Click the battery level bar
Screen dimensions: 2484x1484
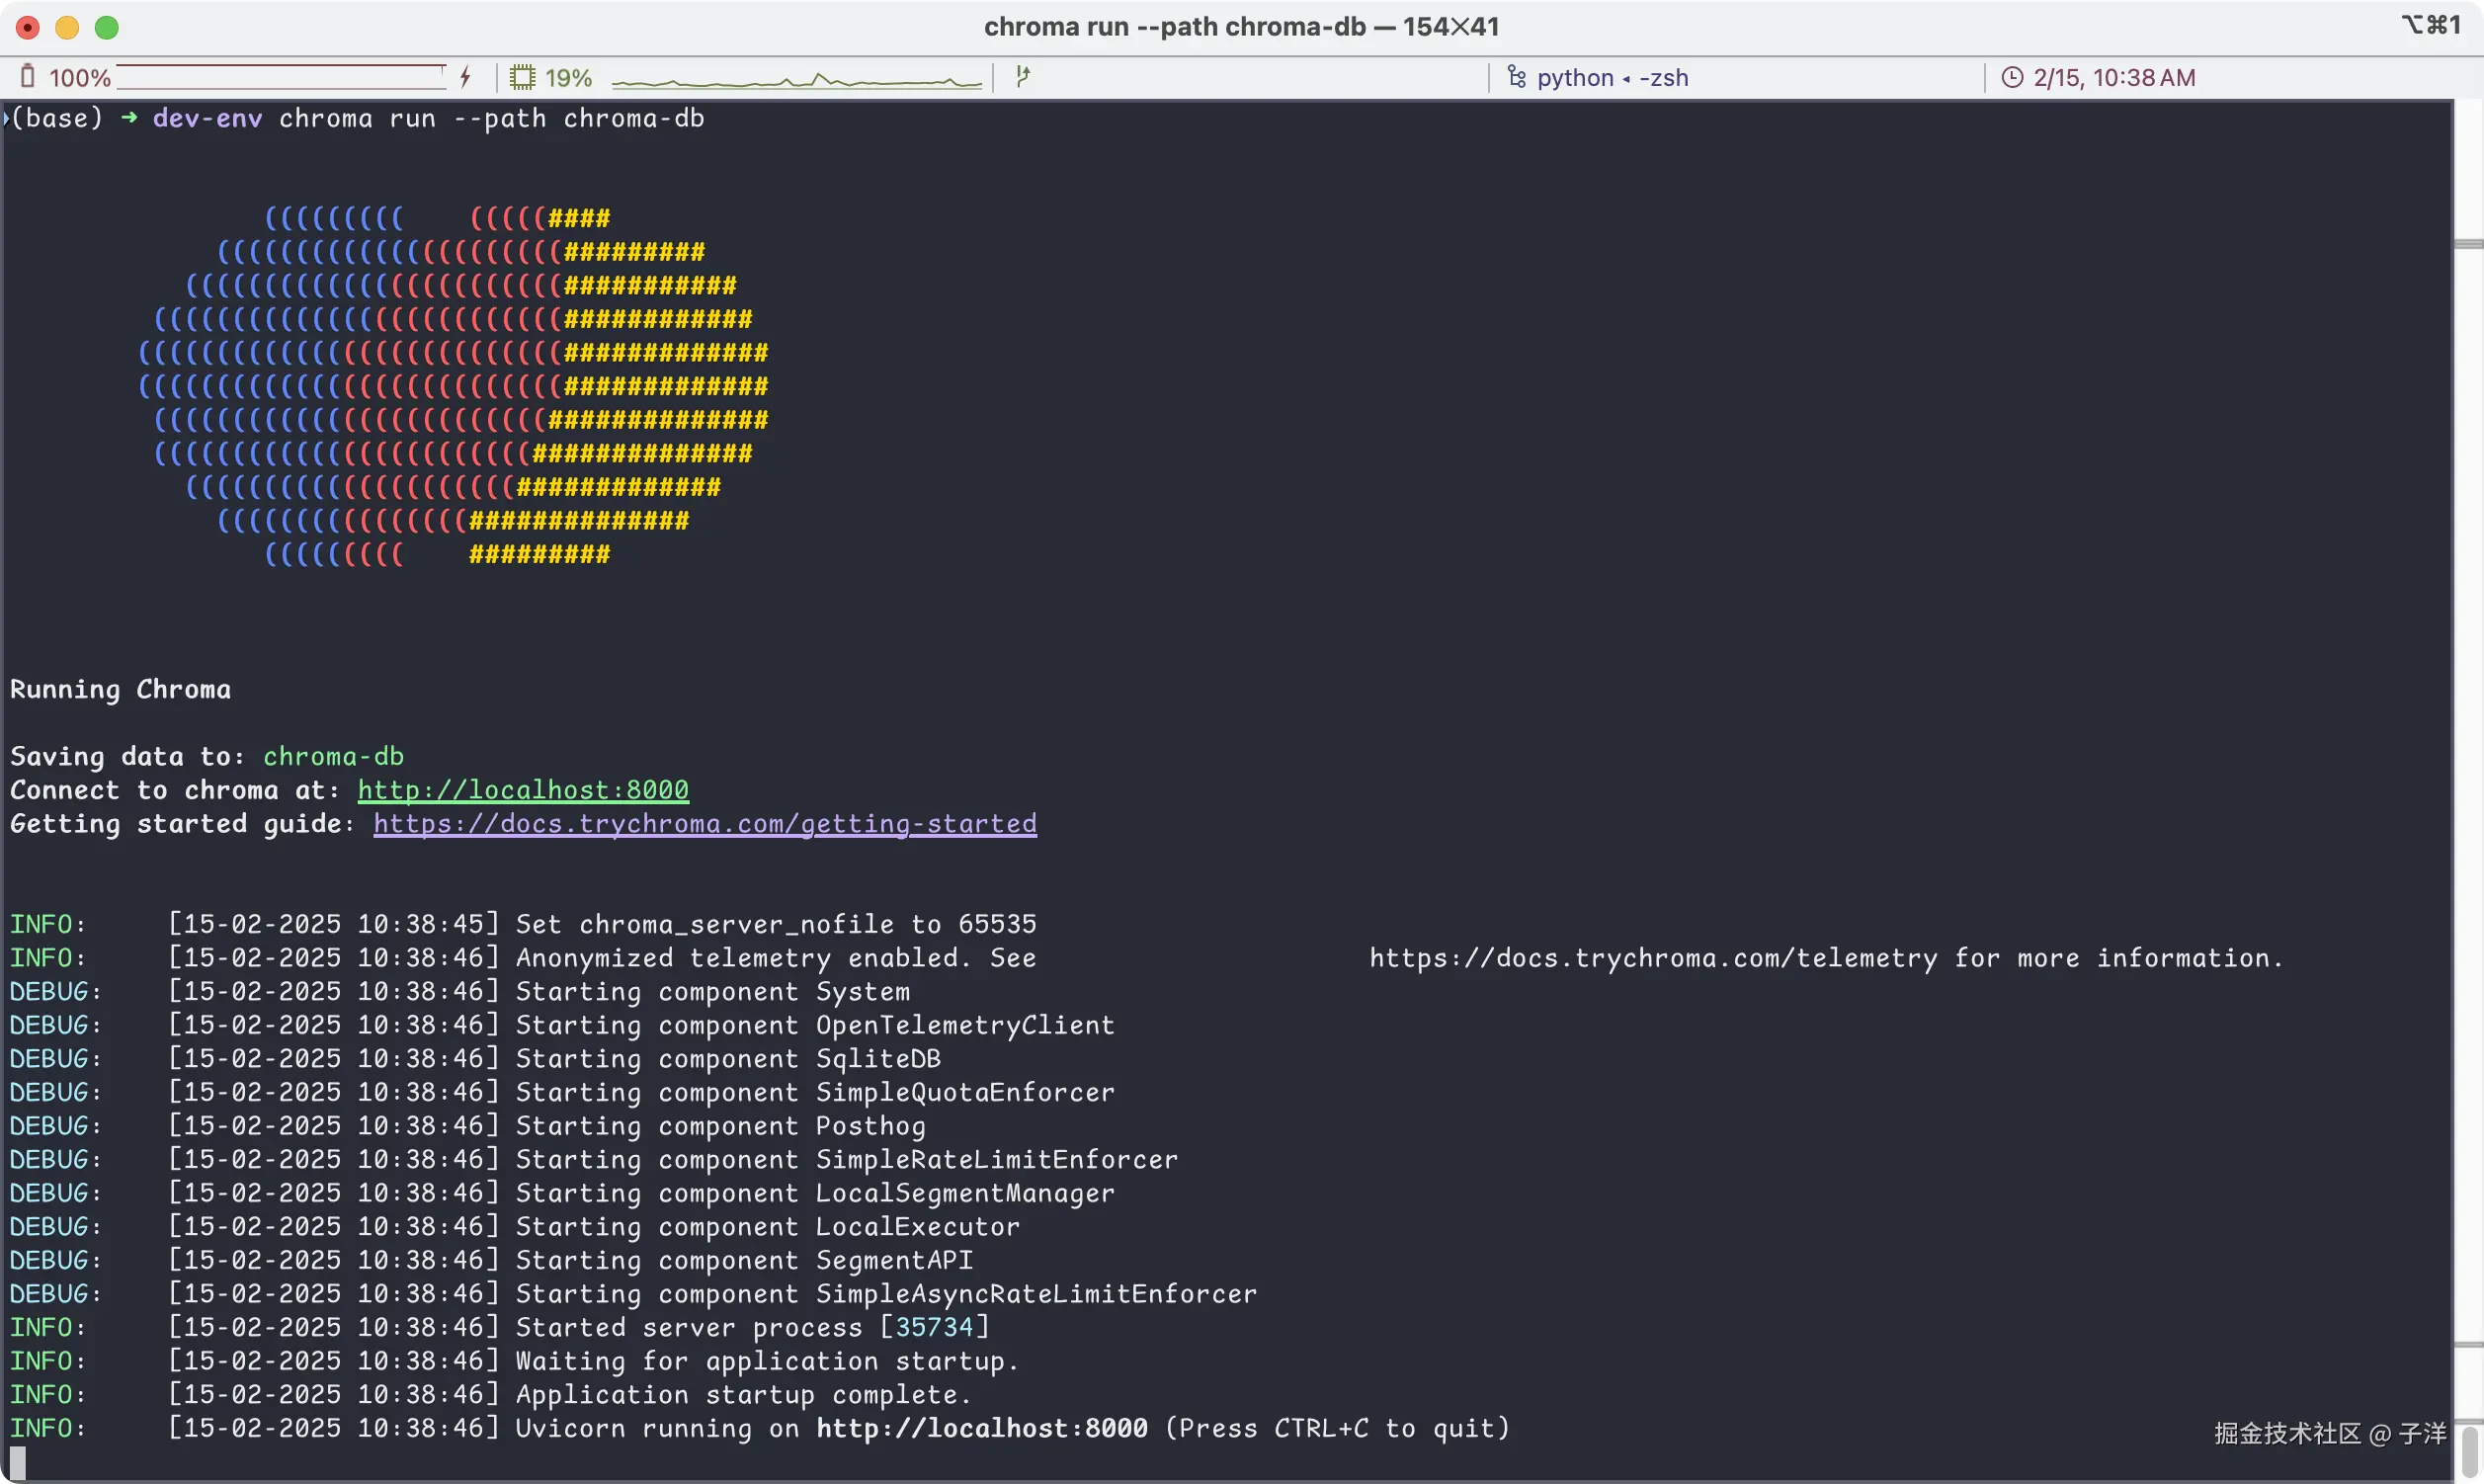click(x=280, y=77)
